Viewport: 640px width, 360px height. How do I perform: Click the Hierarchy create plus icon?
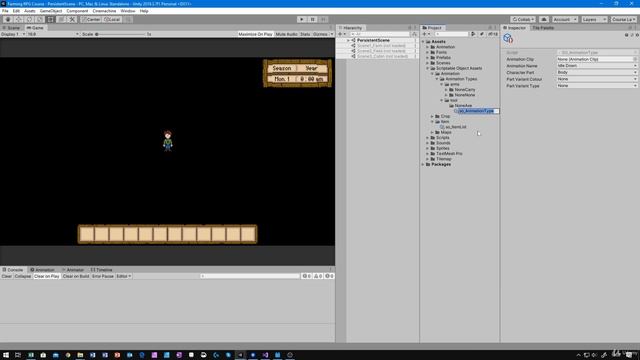(341, 34)
